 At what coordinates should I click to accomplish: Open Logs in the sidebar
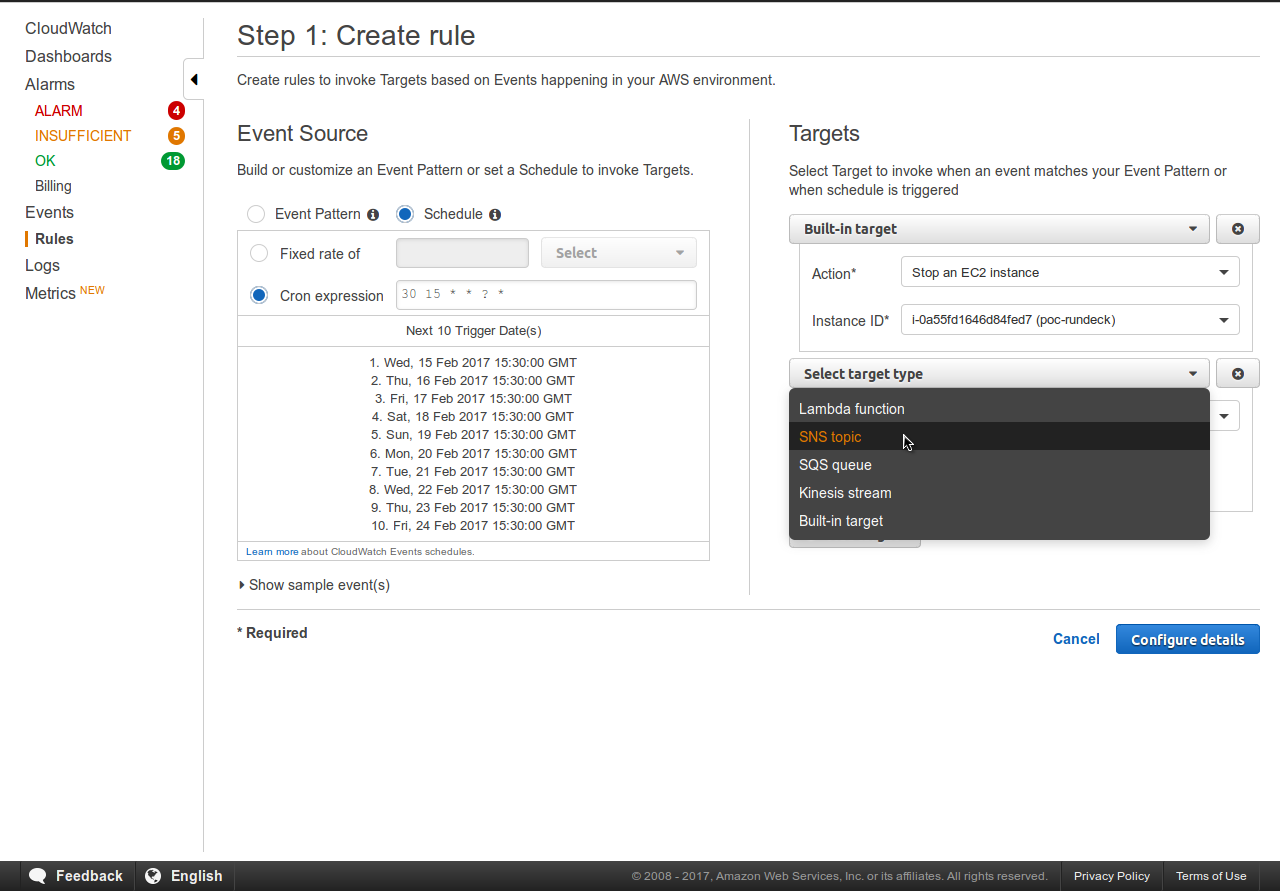[x=42, y=265]
